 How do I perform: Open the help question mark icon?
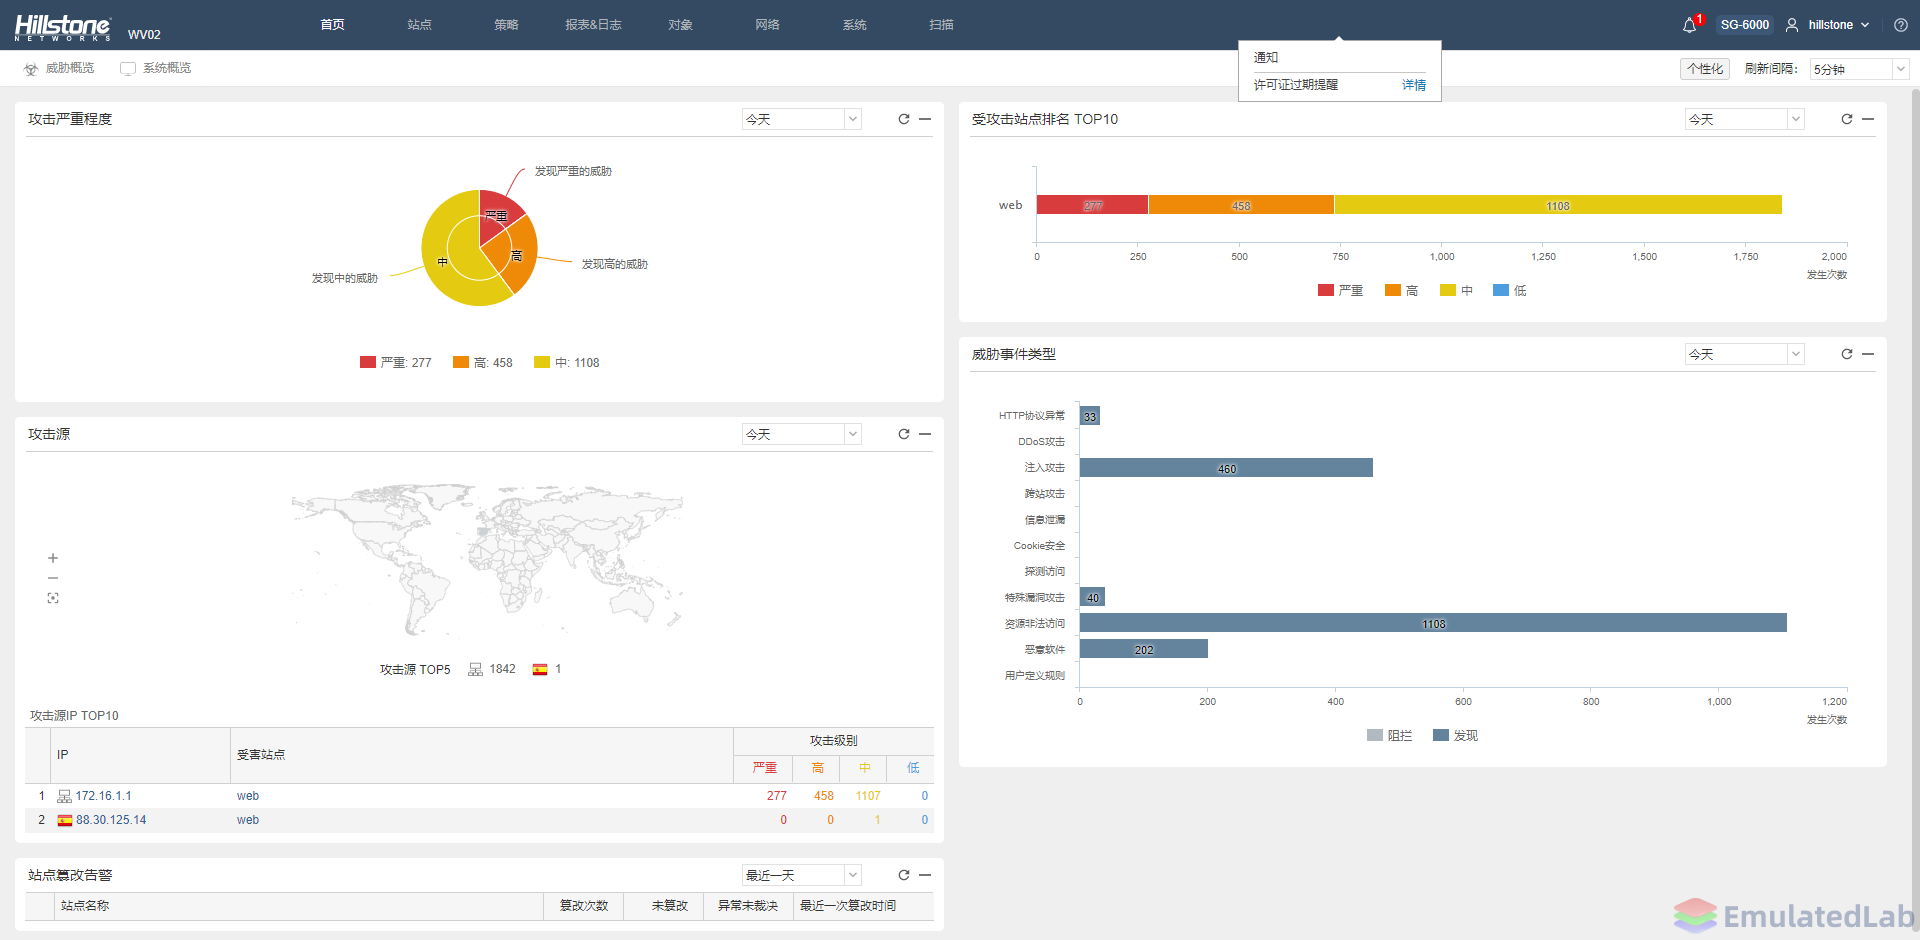[1901, 25]
